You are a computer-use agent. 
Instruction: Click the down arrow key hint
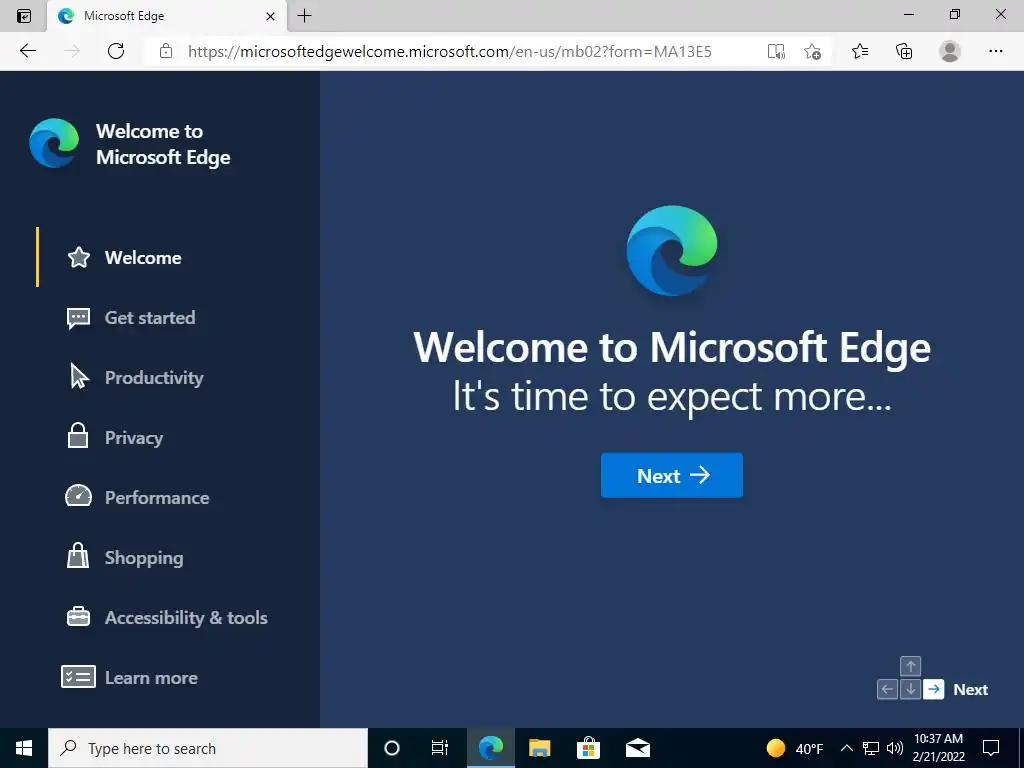point(910,689)
